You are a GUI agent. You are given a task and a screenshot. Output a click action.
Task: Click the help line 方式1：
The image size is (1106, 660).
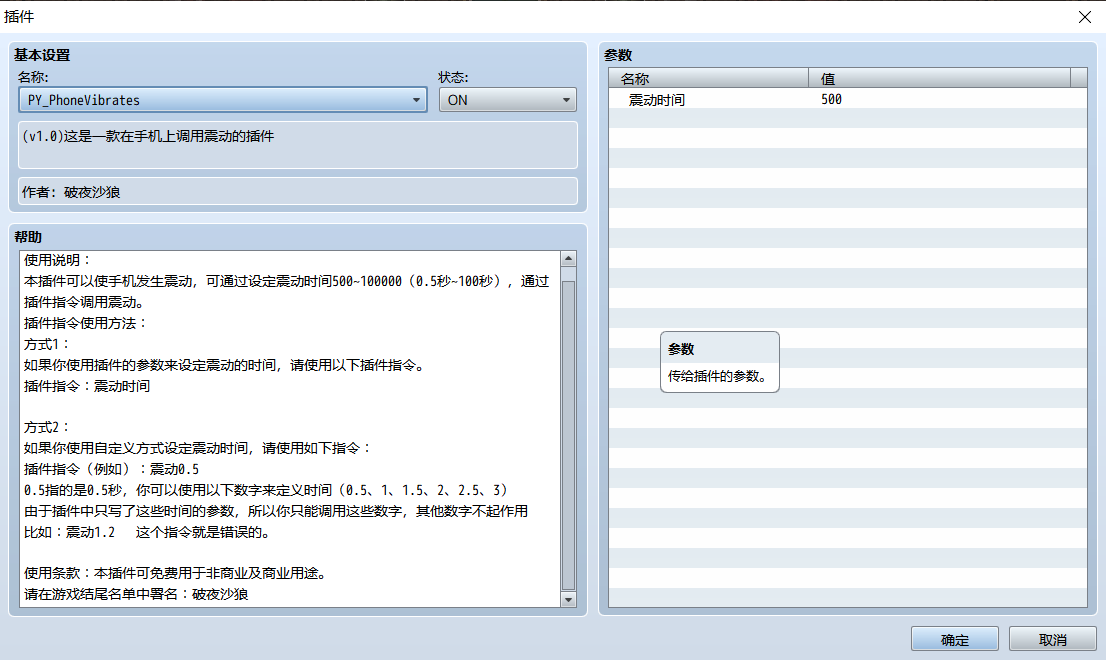(x=47, y=344)
